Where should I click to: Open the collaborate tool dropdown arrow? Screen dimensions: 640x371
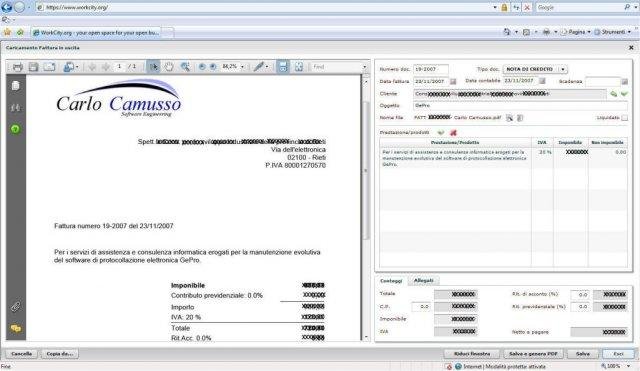pyautogui.click(x=76, y=67)
